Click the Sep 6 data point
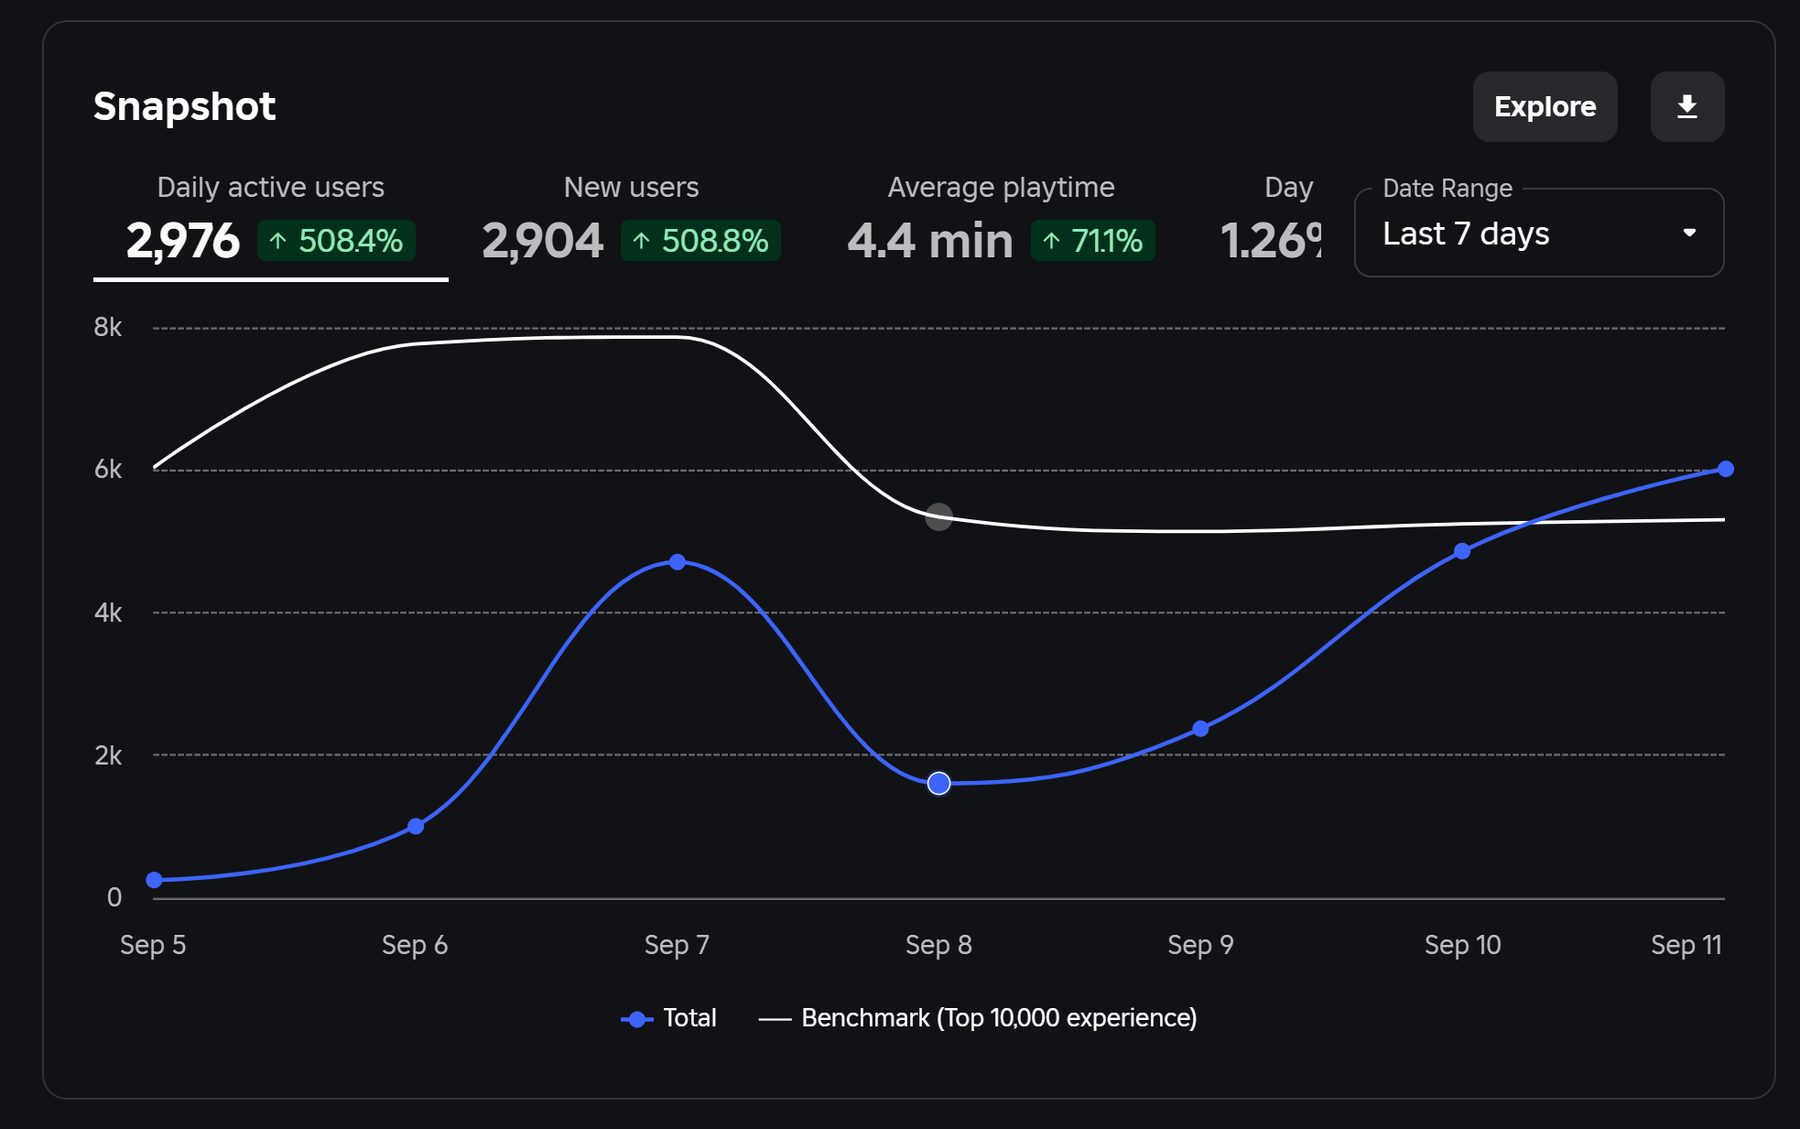 (x=416, y=826)
